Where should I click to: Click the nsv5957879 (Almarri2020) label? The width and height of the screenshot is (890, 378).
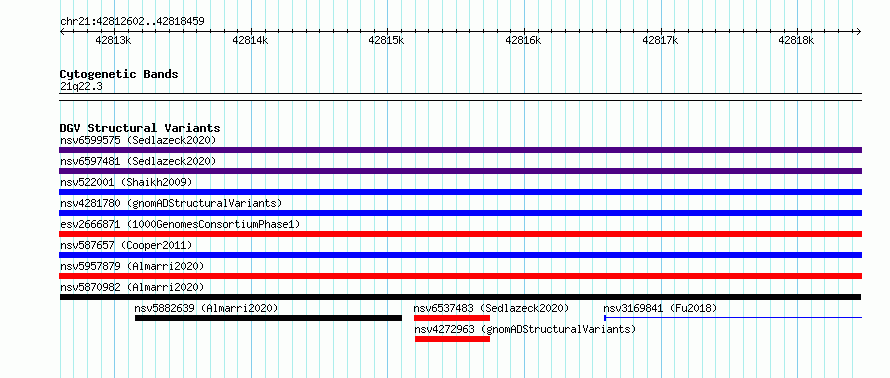tap(132, 266)
